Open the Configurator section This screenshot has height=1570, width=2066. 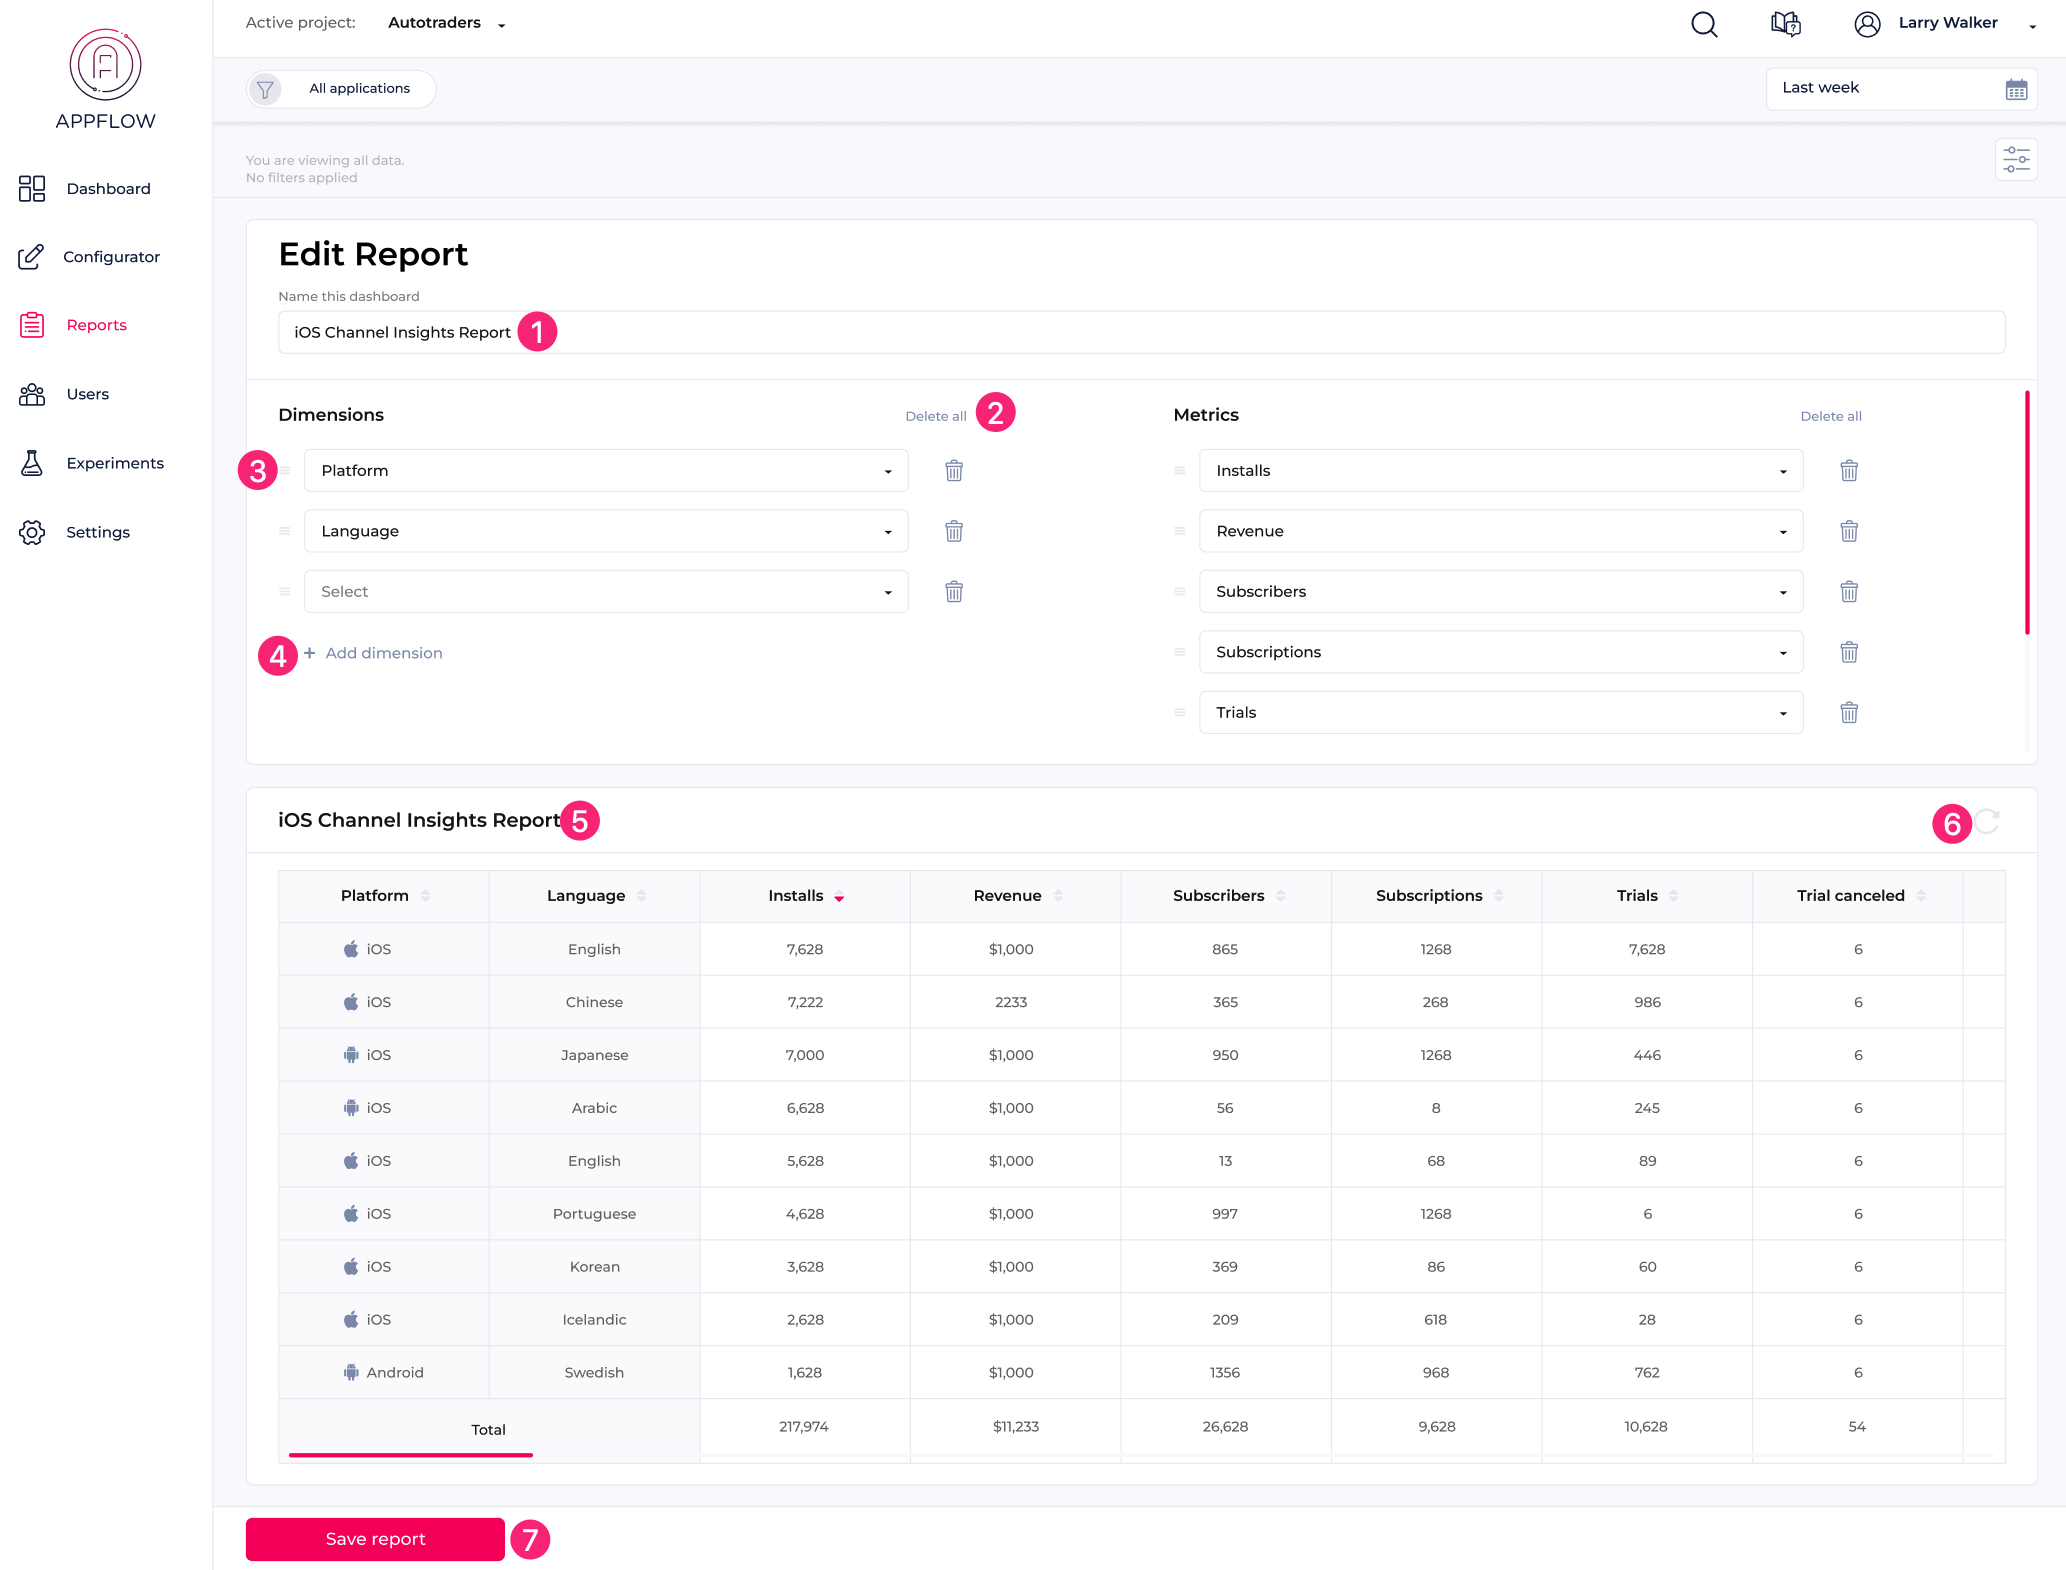click(111, 256)
